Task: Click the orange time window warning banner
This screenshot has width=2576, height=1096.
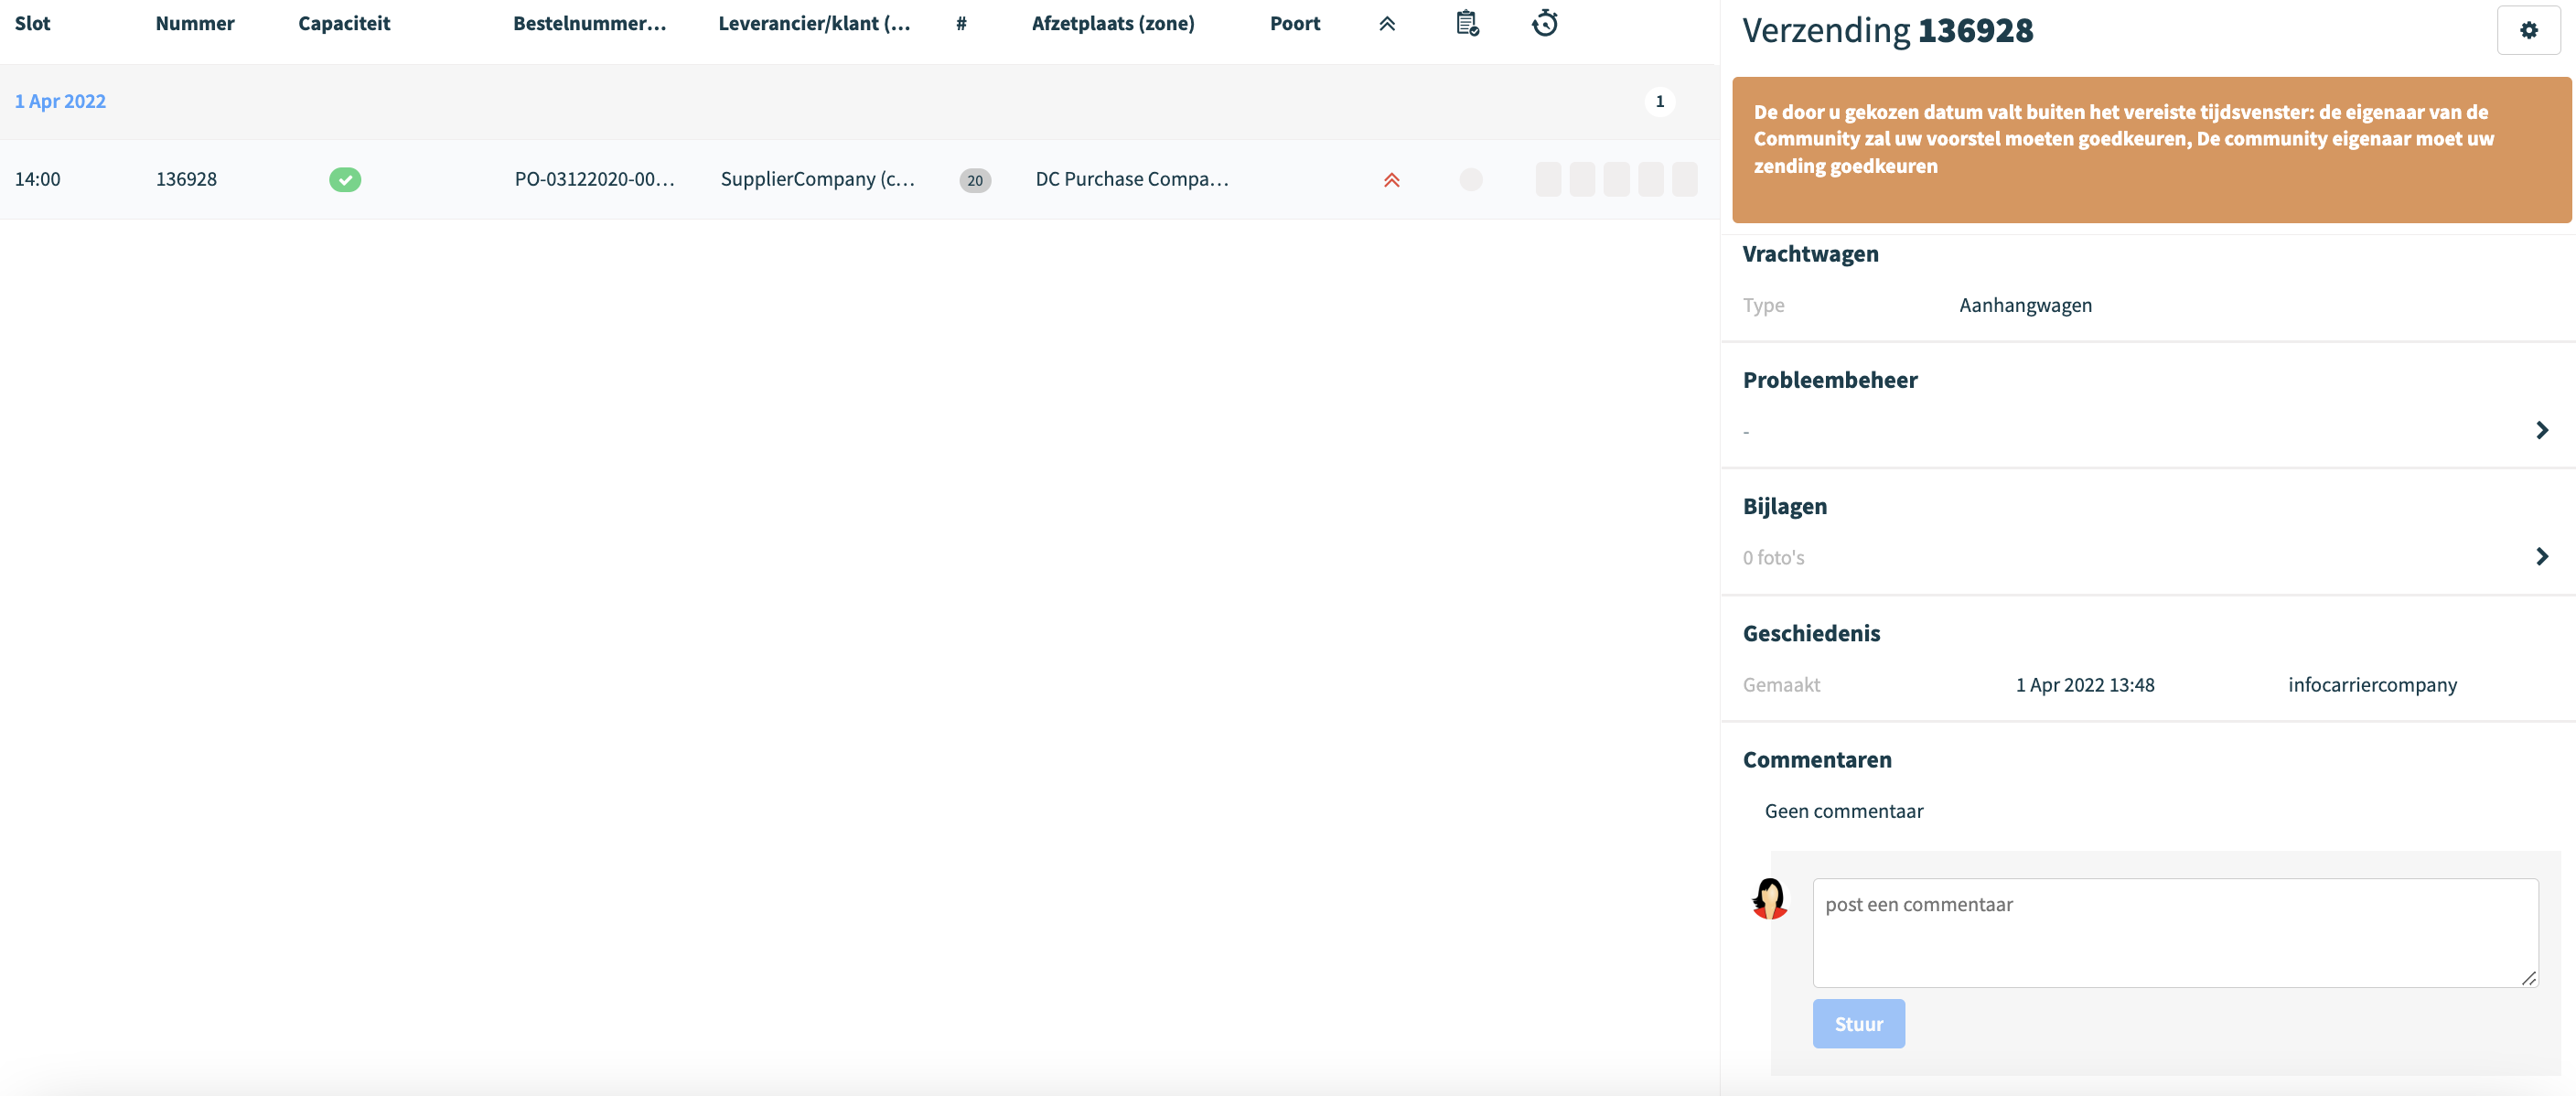Action: pos(2151,150)
